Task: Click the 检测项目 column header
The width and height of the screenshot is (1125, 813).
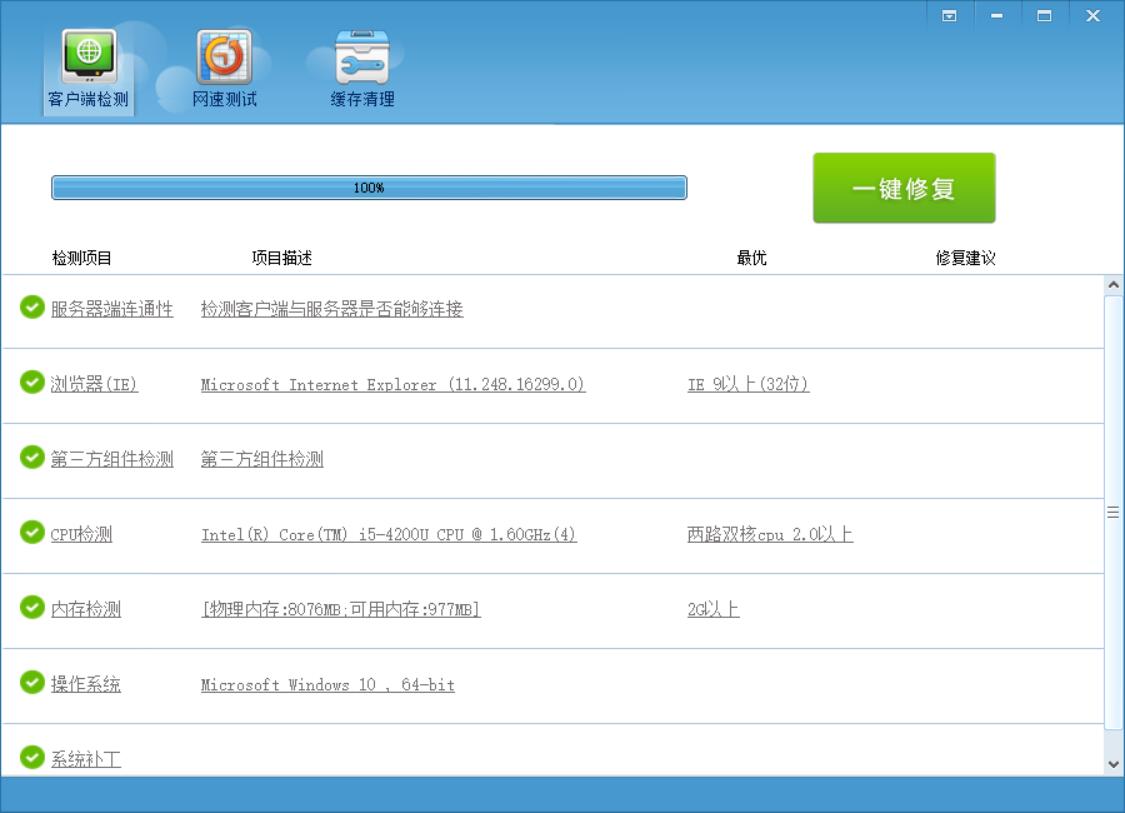Action: click(82, 258)
